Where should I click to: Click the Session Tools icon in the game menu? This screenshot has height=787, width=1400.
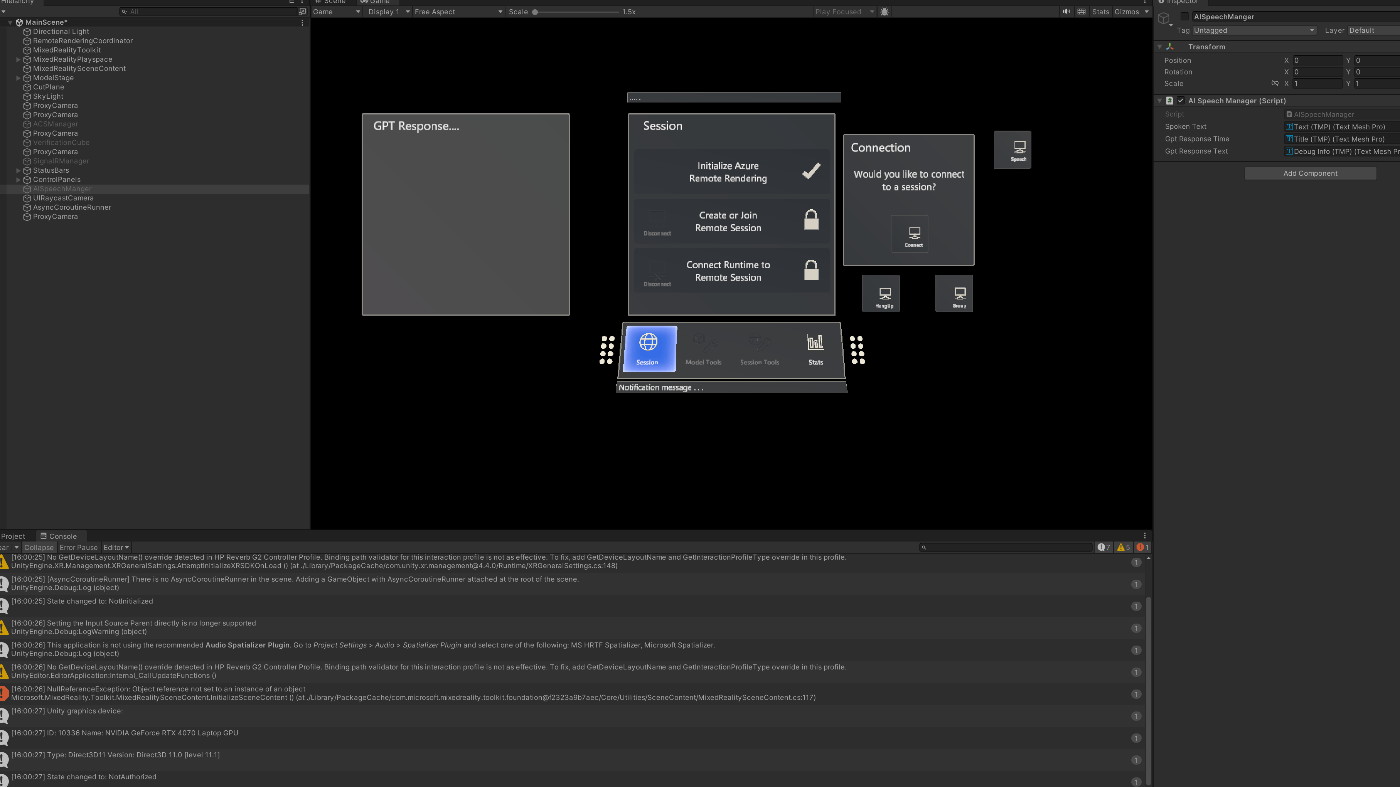pyautogui.click(x=759, y=343)
